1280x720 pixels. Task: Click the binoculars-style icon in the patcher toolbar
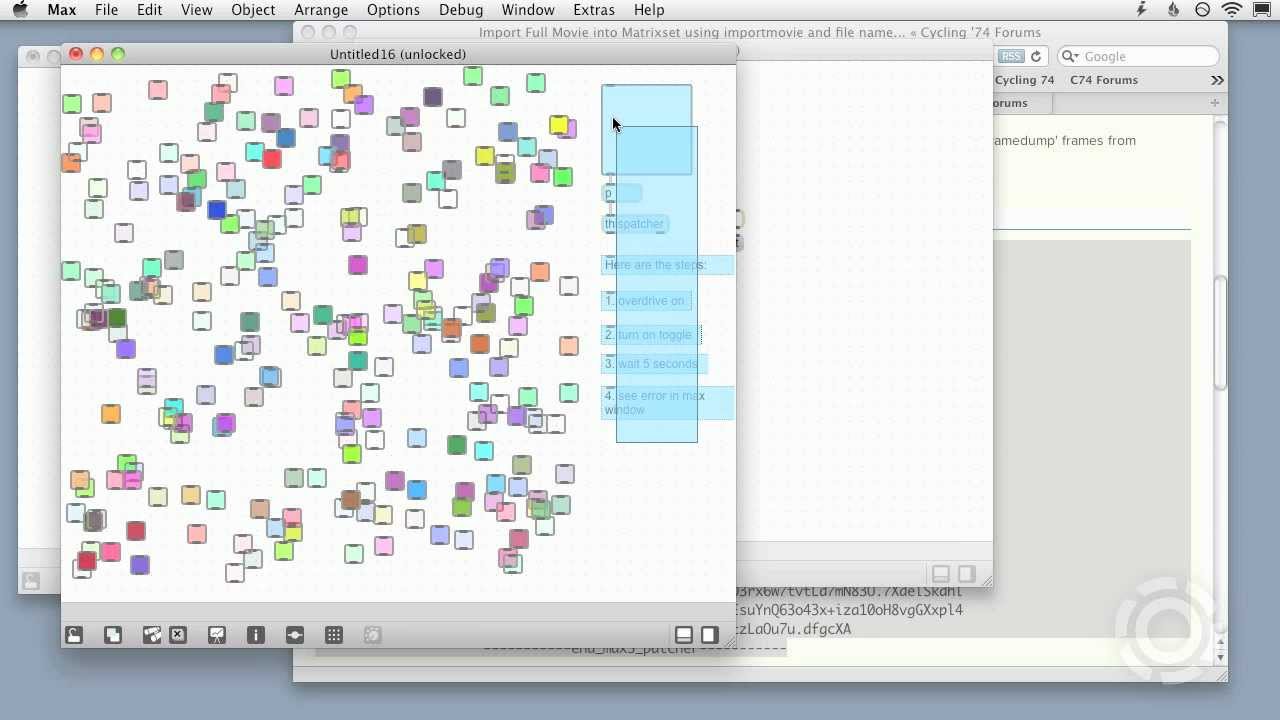[x=152, y=635]
